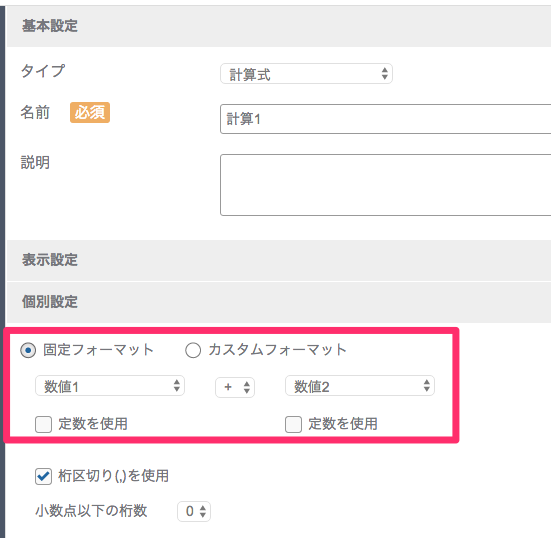Open the 数値2 field dropdown
This screenshot has width=551, height=538.
(360, 386)
